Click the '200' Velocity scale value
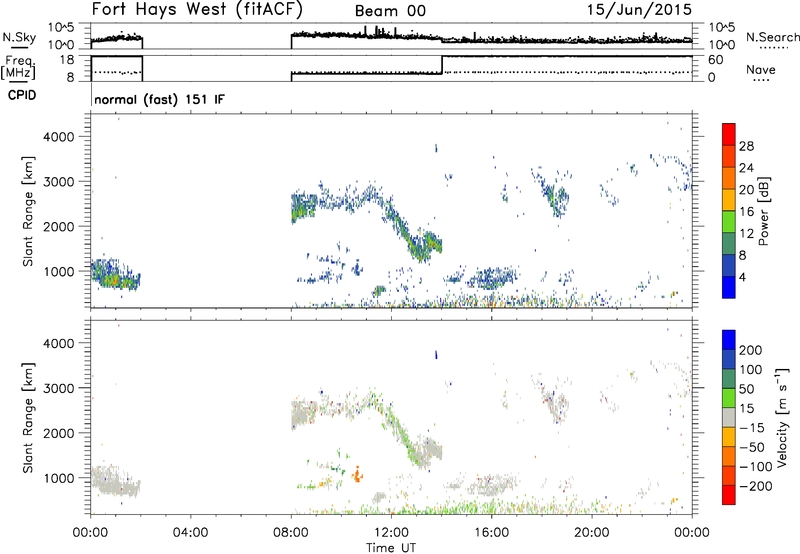Viewport: 800px width, 554px height. [x=751, y=350]
